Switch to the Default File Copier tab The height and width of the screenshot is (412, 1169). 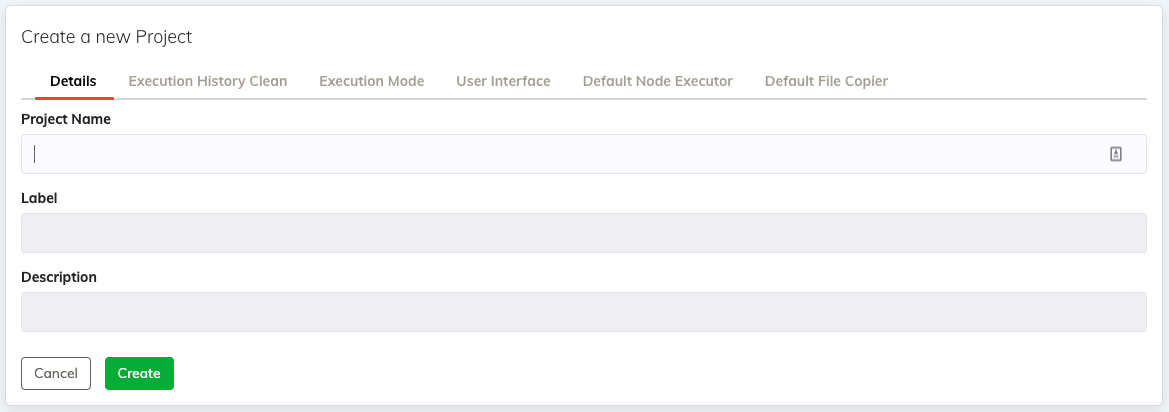pyautogui.click(x=826, y=81)
